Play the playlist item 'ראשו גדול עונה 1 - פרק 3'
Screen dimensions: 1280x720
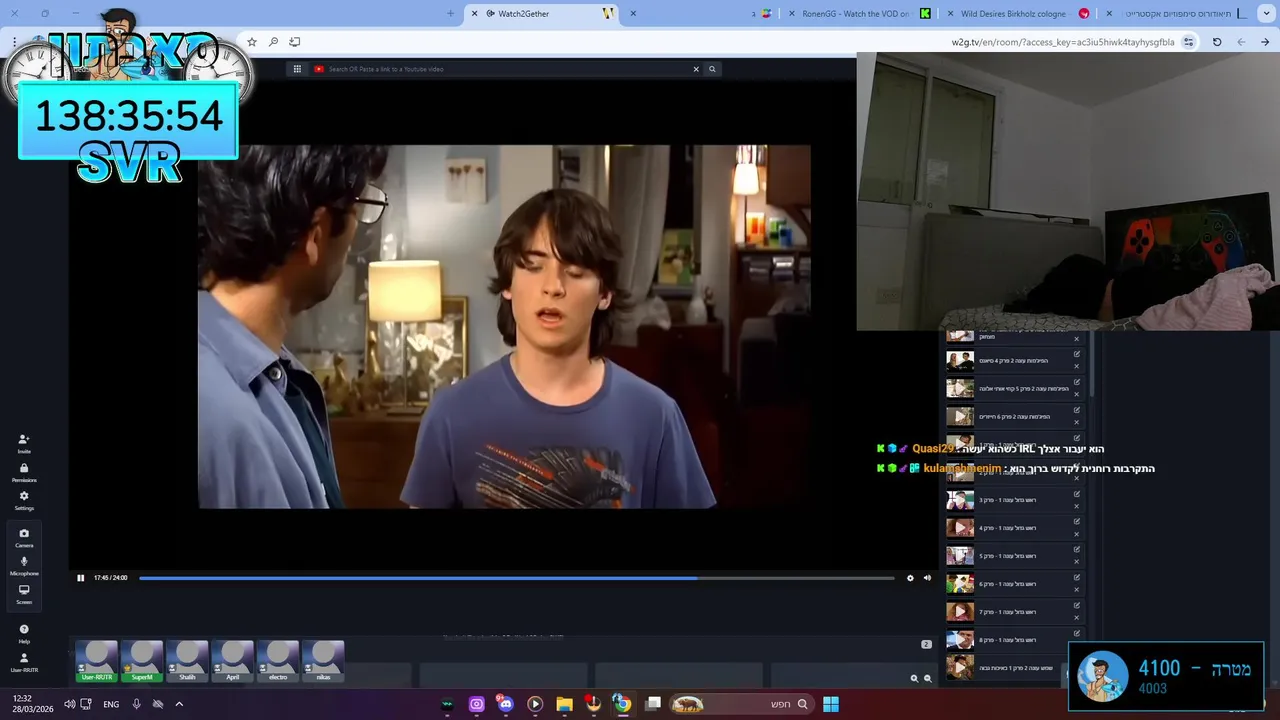960,500
